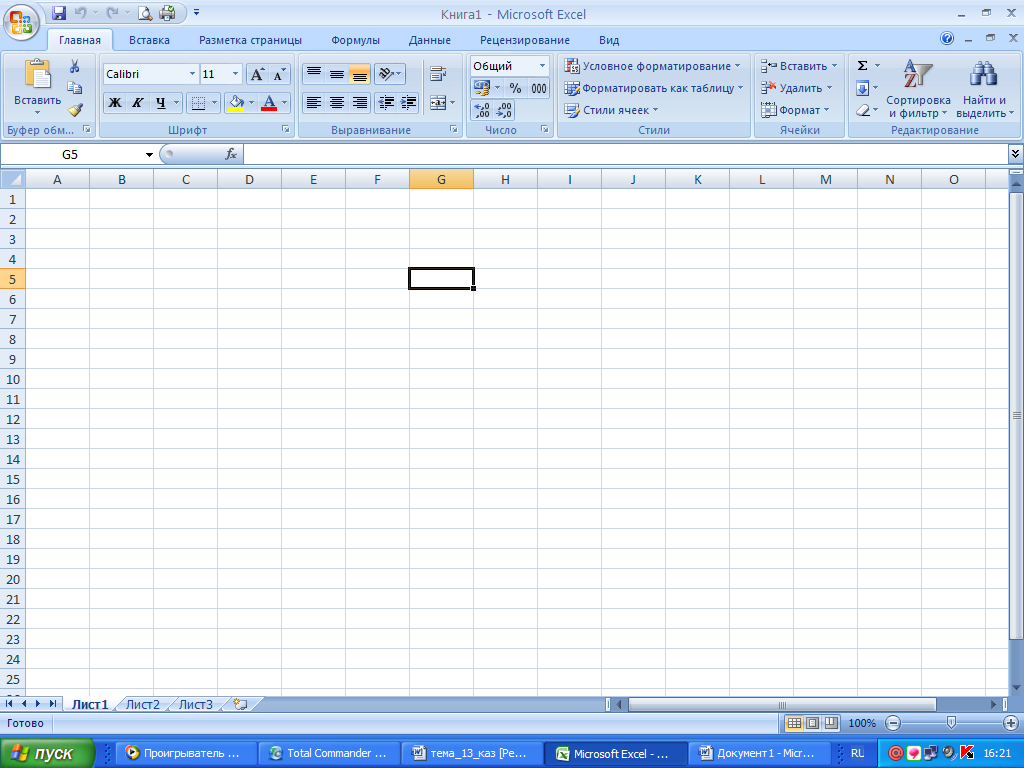Screen dimensions: 1024x768
Task: Decrease decimal places
Action: [x=504, y=110]
